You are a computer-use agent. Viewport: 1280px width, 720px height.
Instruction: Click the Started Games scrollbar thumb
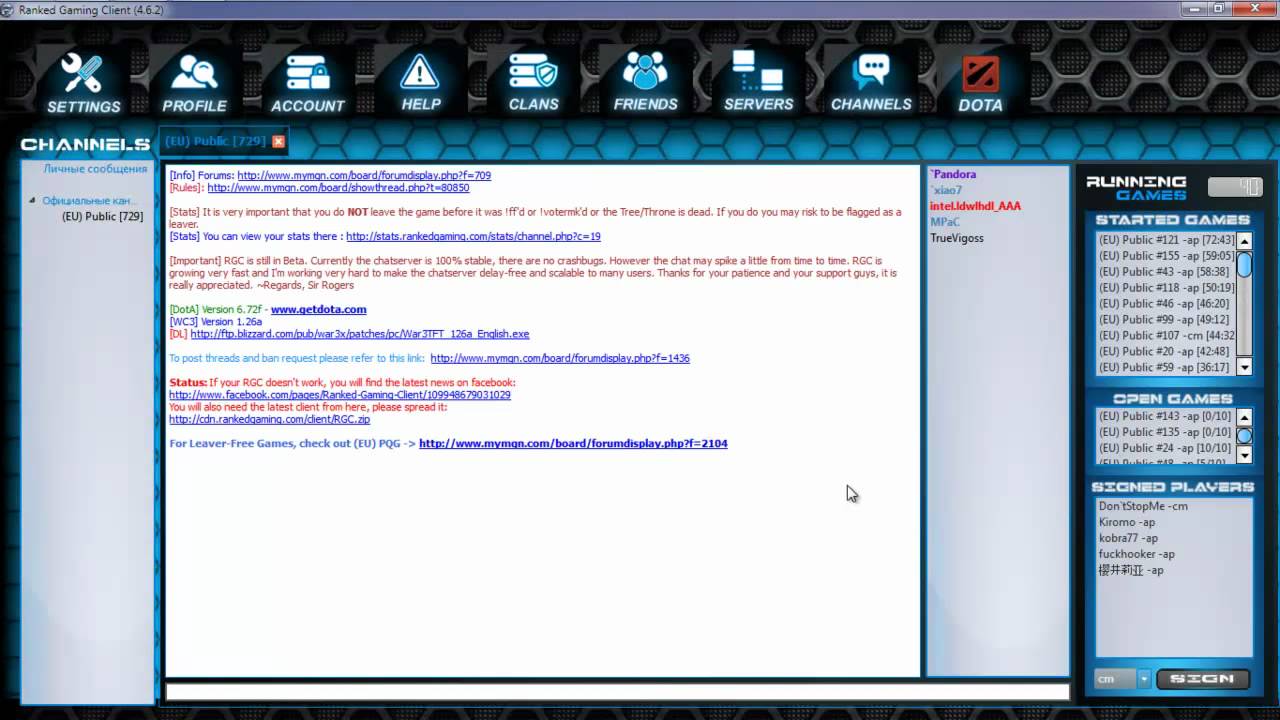(x=1244, y=264)
